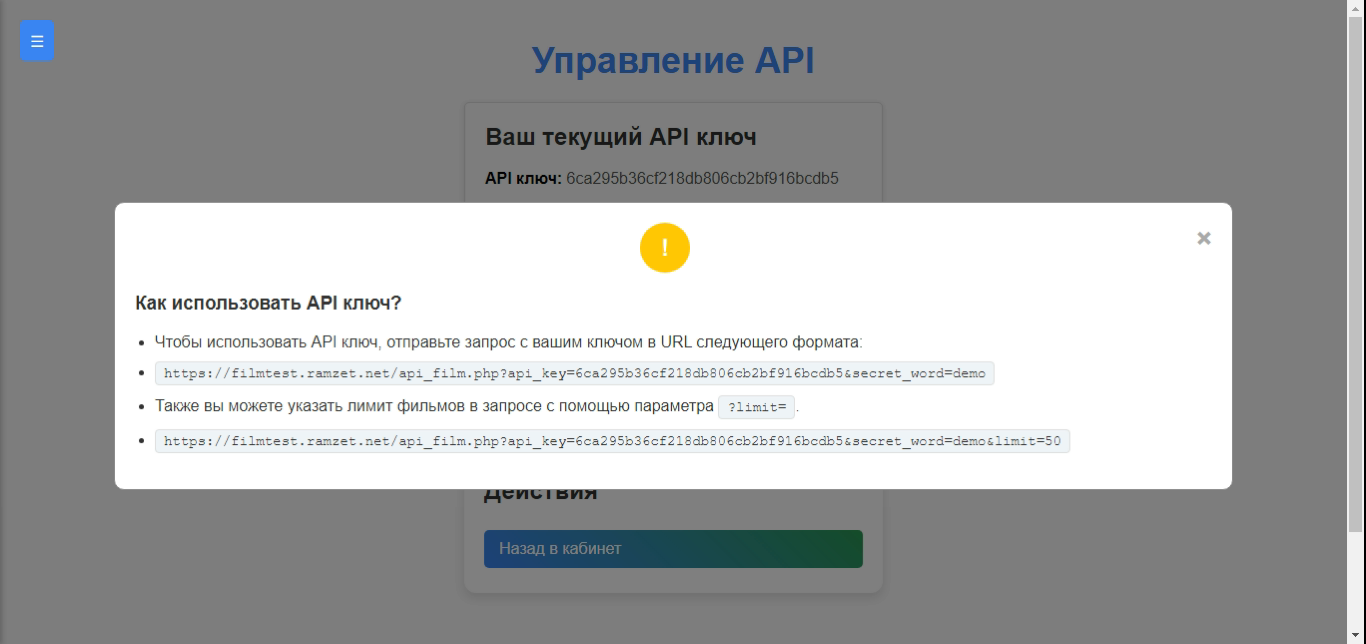Click the vertical scrollbar thumb
This screenshot has width=1366, height=644.
[1357, 270]
